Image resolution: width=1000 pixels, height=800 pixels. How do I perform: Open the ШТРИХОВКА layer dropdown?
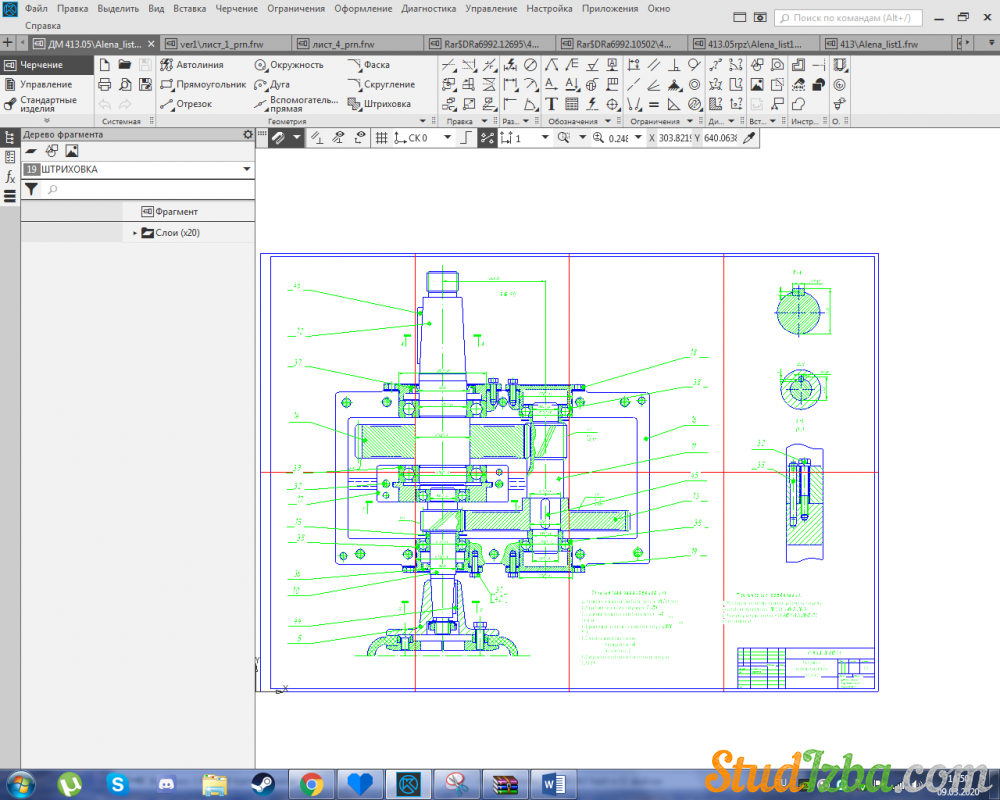246,170
